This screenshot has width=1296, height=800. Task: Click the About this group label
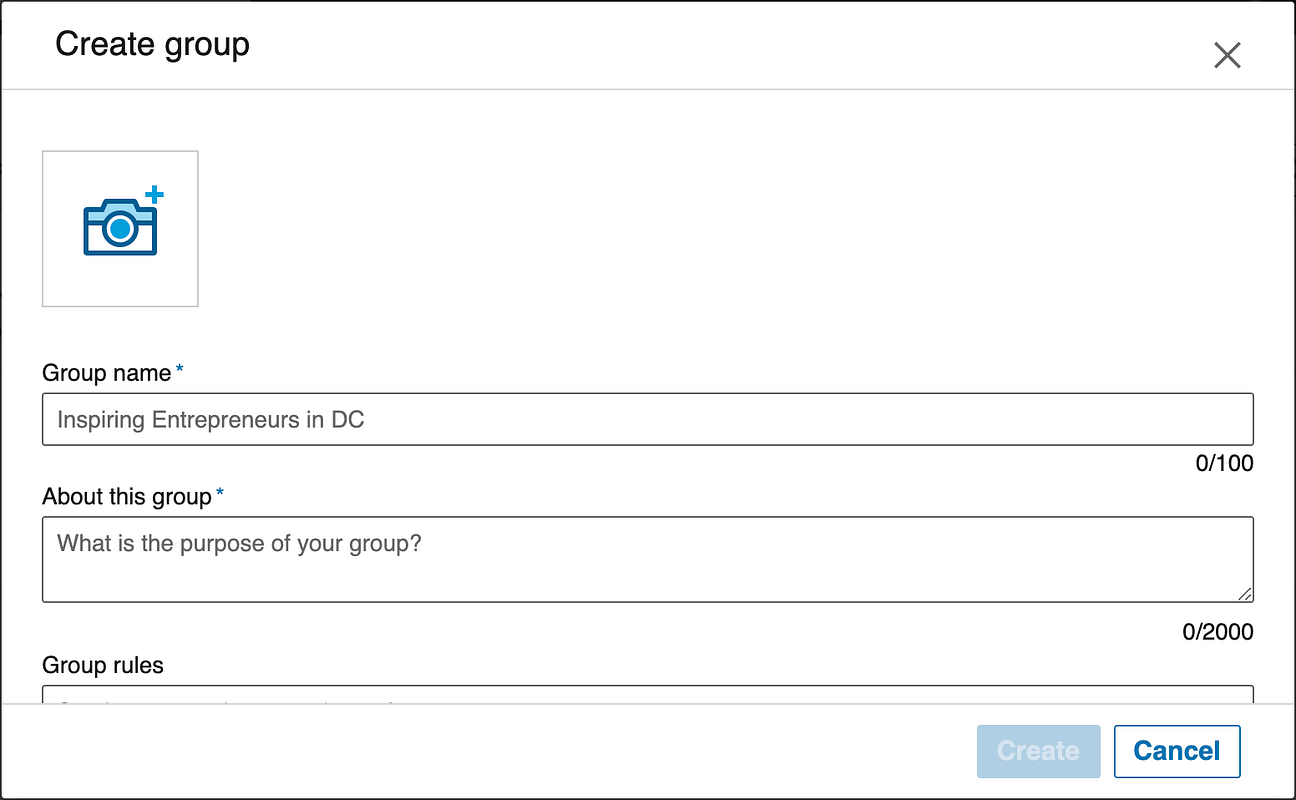point(127,497)
